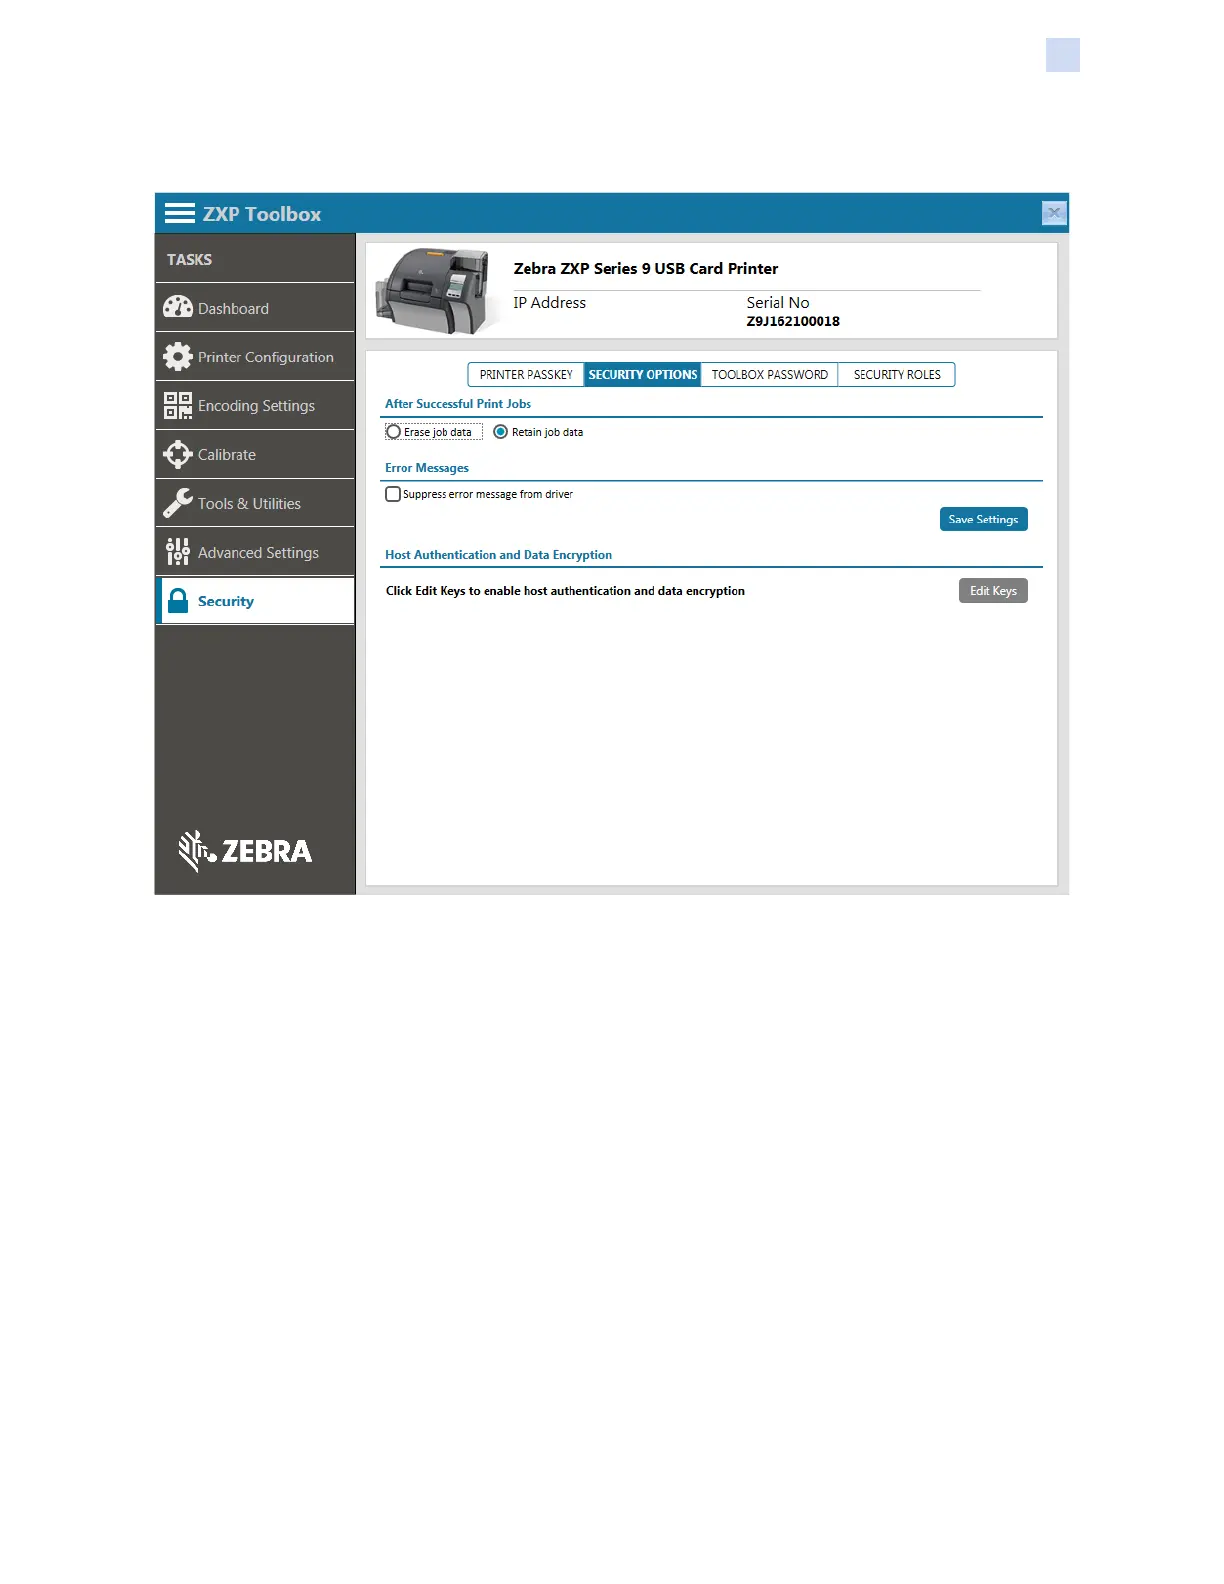Open Tools & Utilities
This screenshot has width=1224, height=1584.
pyautogui.click(x=255, y=504)
